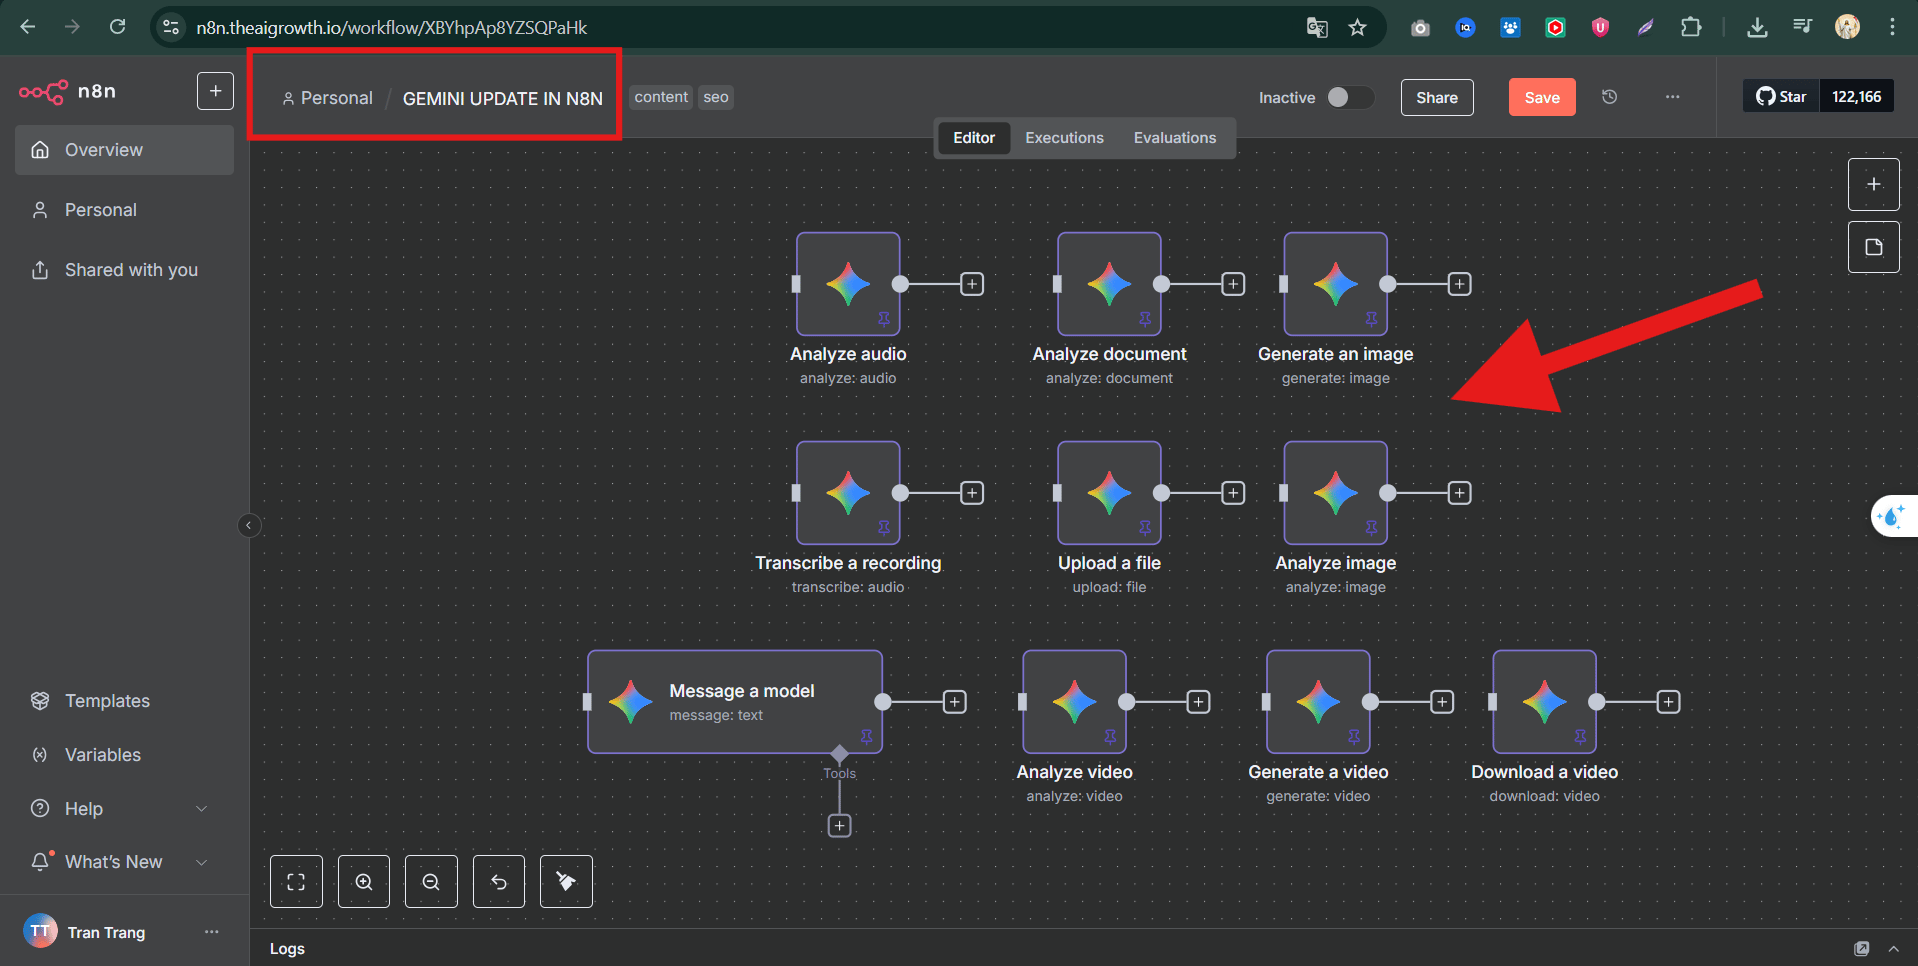Click the Download a video node
The image size is (1918, 966).
[1544, 702]
